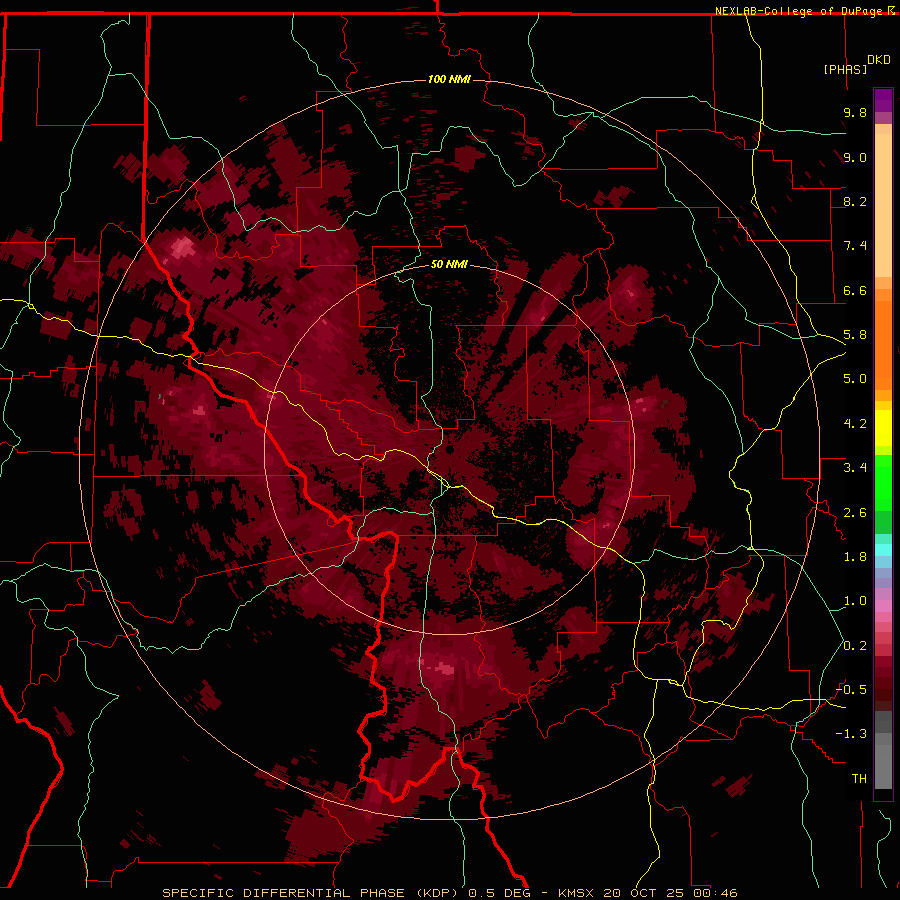
Task: Click the 6.6 scale value
Action: [855, 290]
